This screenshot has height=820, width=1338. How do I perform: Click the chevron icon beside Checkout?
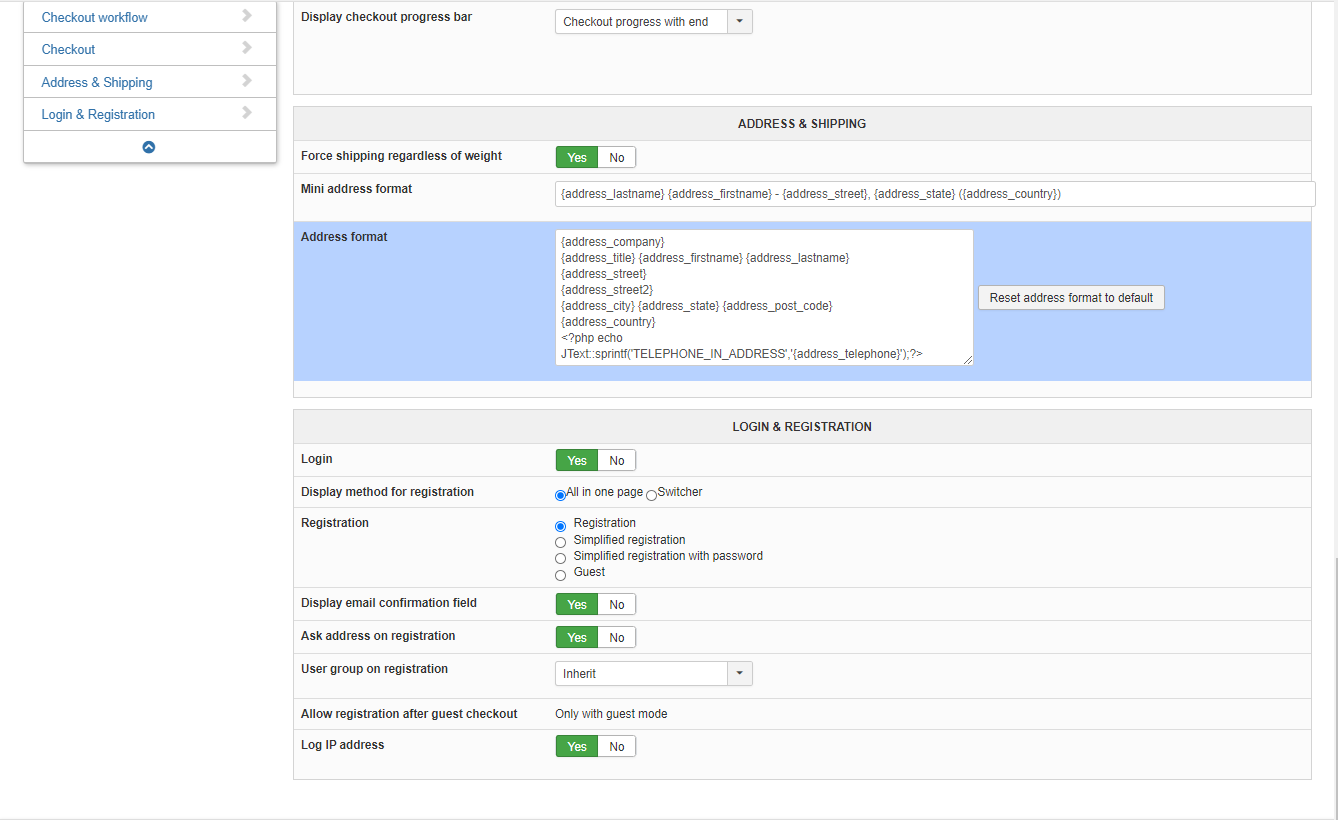tap(247, 48)
